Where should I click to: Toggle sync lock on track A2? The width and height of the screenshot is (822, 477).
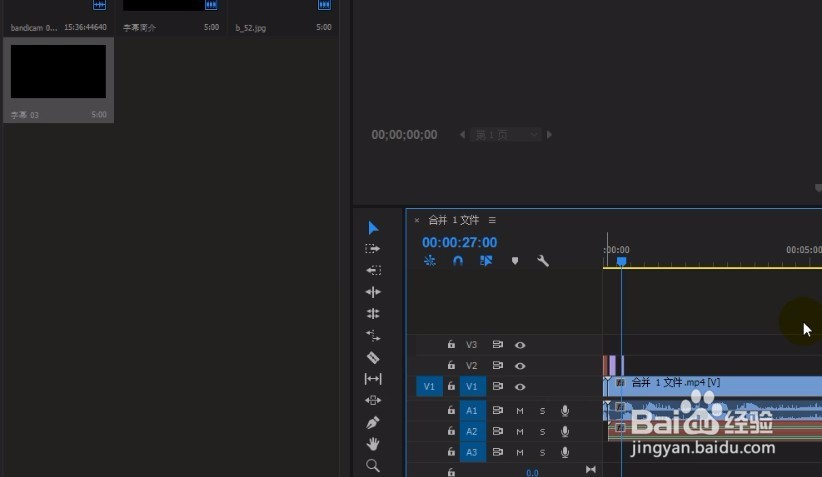click(x=497, y=431)
